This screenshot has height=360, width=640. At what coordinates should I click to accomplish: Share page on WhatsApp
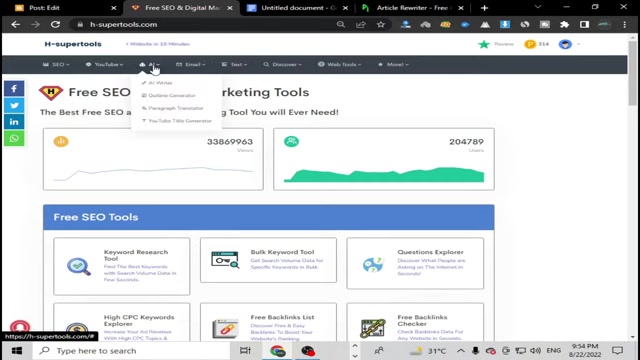[14, 138]
